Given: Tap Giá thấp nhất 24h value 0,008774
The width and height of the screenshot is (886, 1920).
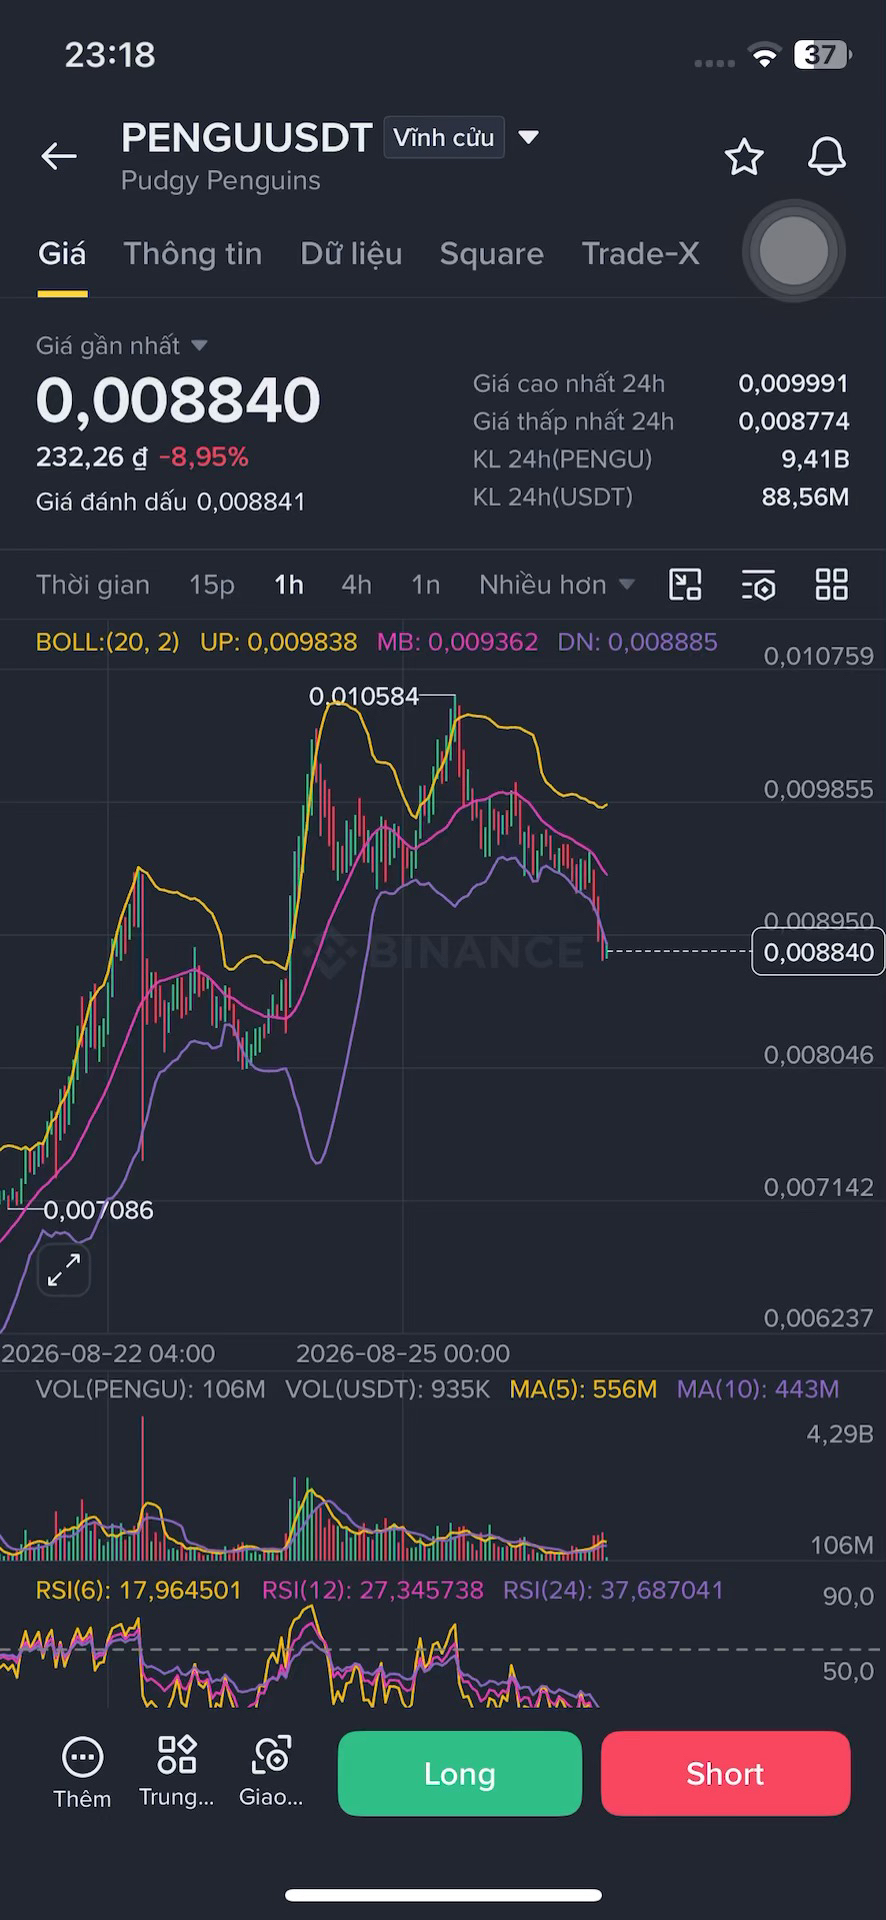Looking at the screenshot, I should click(x=793, y=422).
